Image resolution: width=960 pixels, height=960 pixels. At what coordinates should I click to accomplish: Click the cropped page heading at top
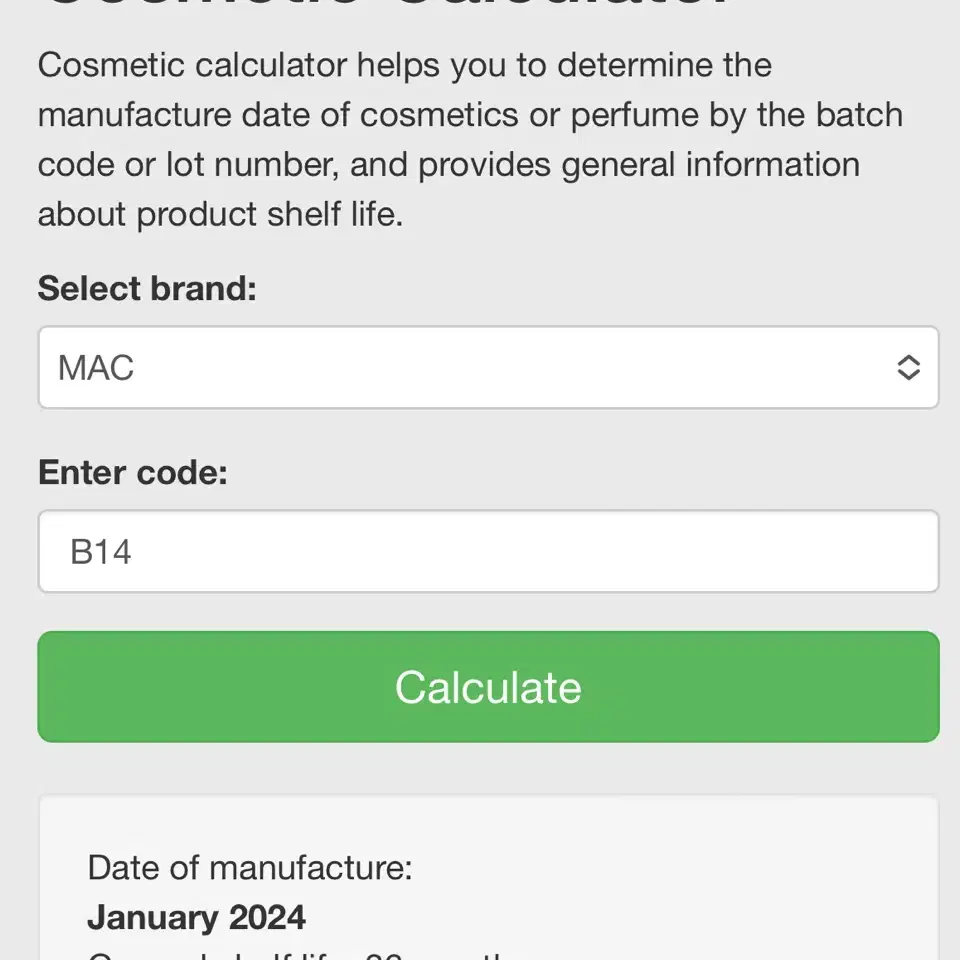(389, 4)
